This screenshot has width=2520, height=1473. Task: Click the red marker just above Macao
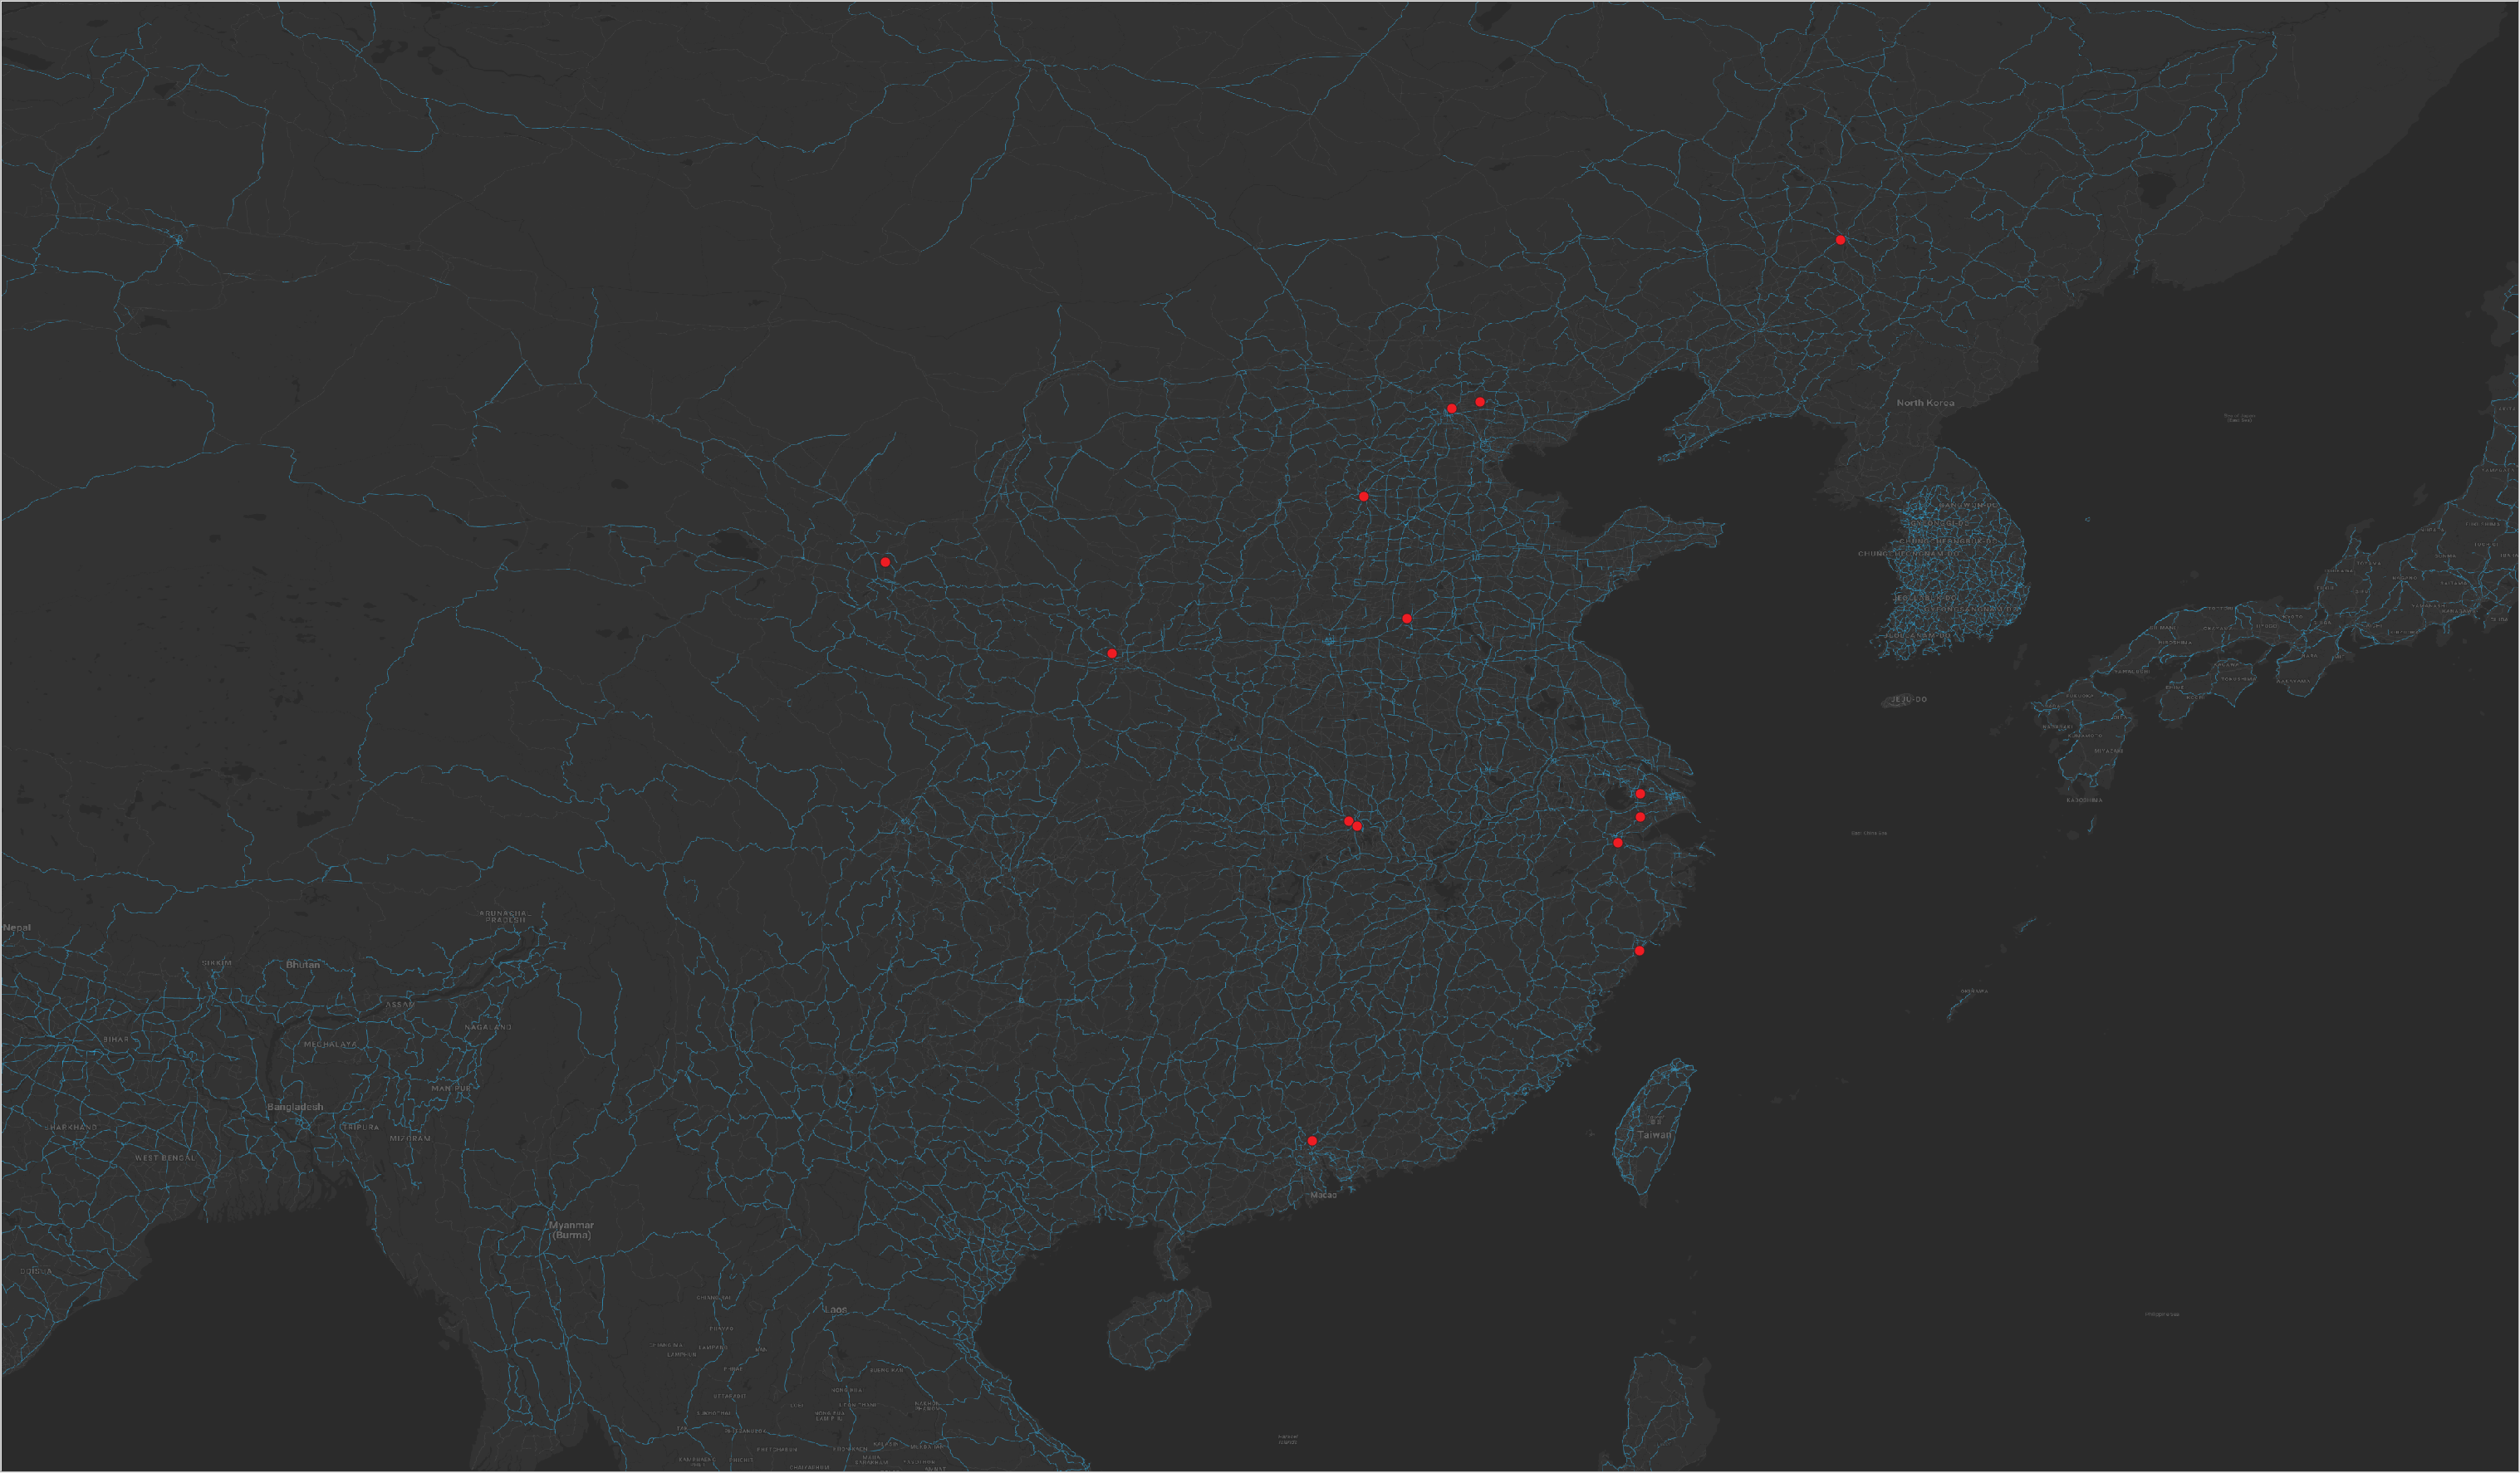[x=1312, y=1141]
